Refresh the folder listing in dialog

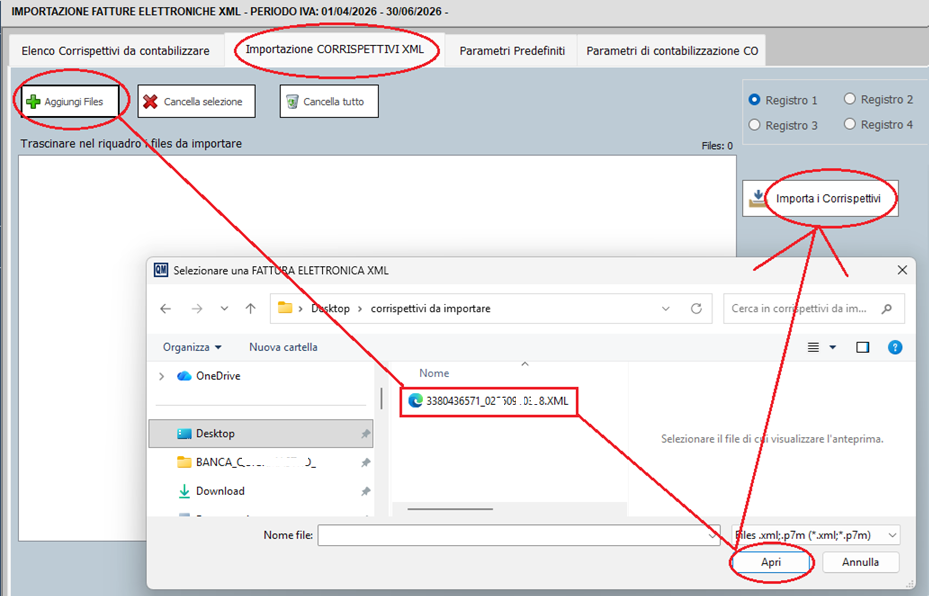coord(696,309)
